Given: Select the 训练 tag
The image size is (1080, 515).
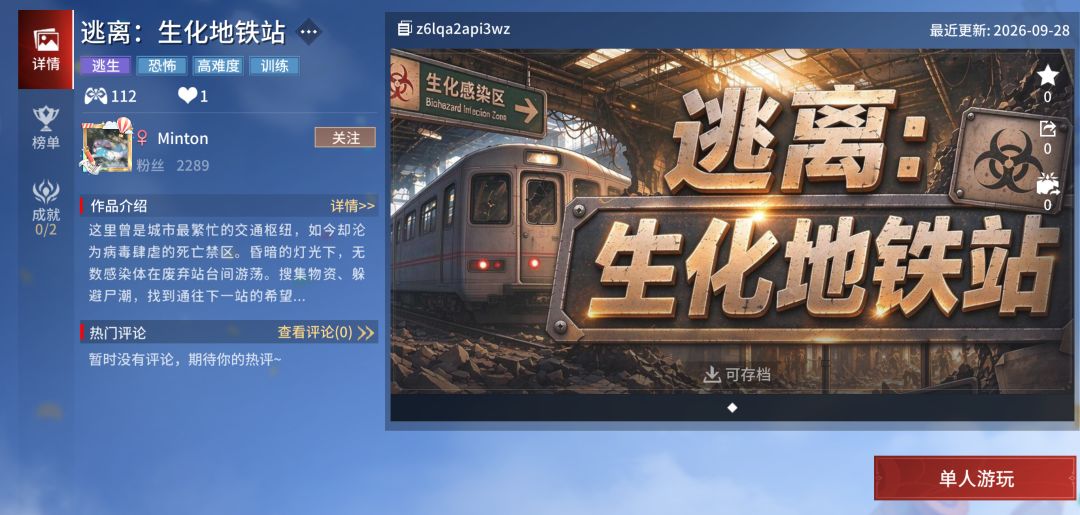Looking at the screenshot, I should pos(274,66).
